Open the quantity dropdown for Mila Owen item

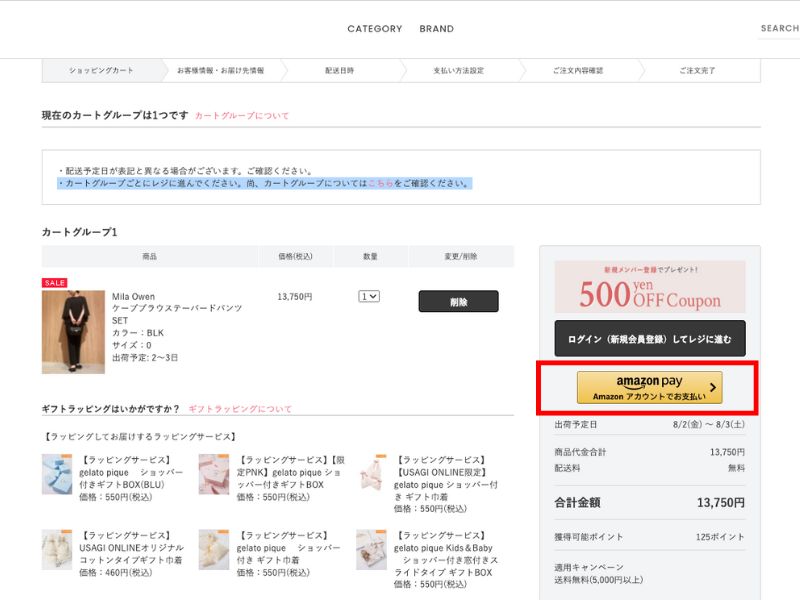[x=369, y=297]
